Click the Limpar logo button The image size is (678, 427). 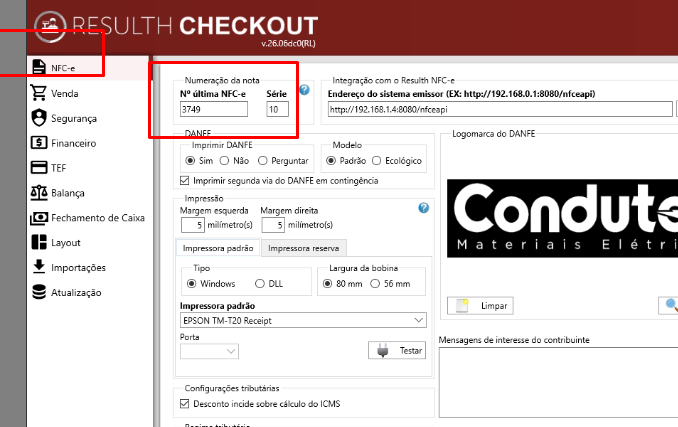point(480,306)
